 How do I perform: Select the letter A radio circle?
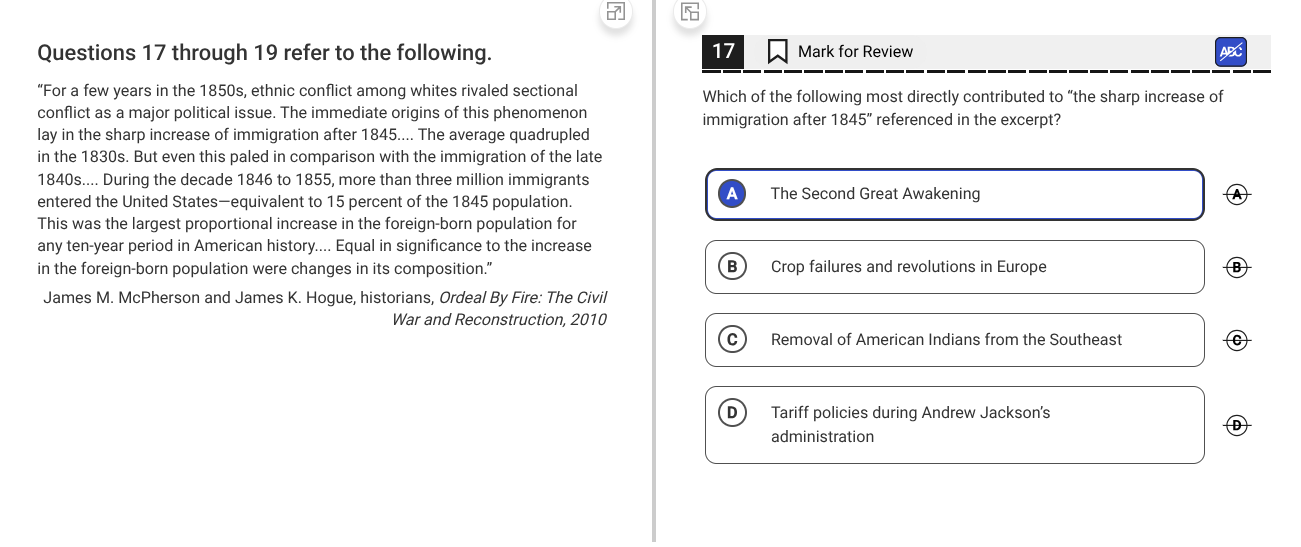tap(732, 194)
